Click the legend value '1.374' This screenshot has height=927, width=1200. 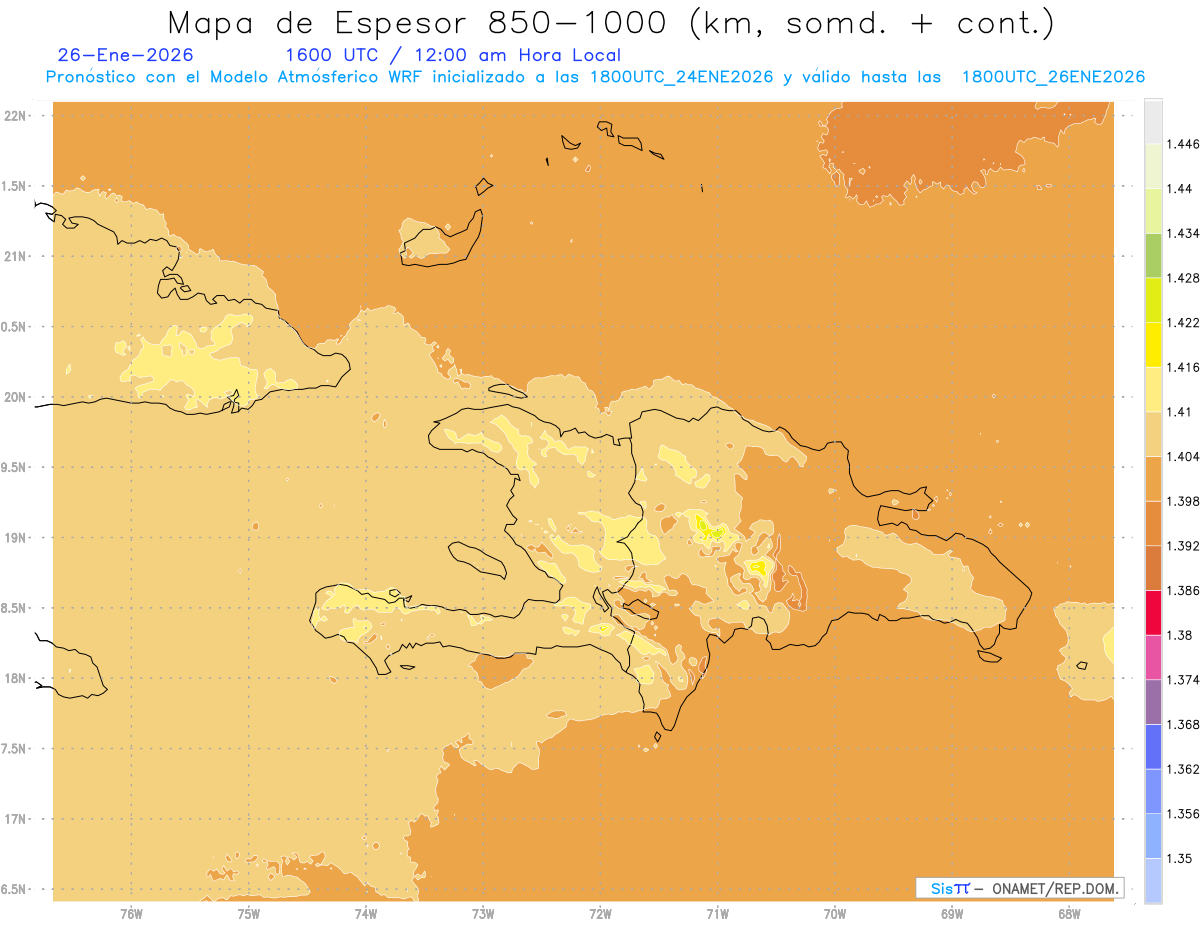coord(1182,679)
